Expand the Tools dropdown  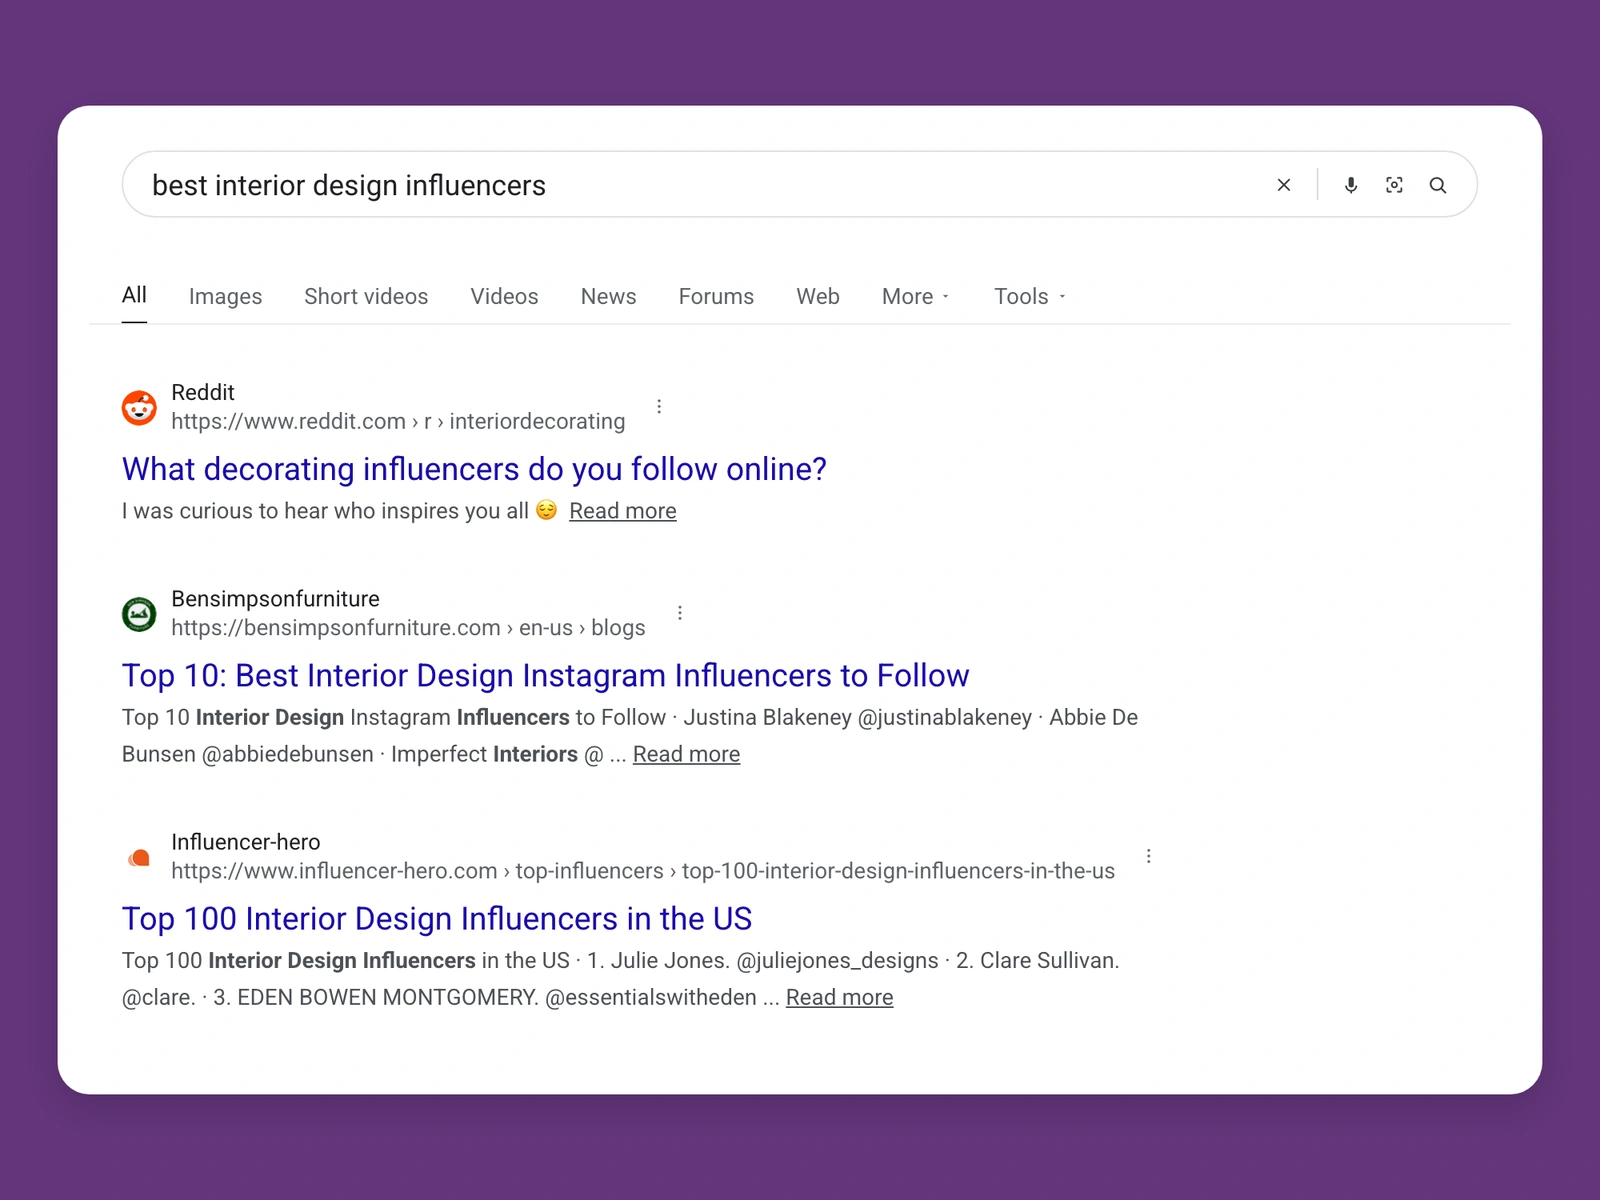pos(1030,297)
